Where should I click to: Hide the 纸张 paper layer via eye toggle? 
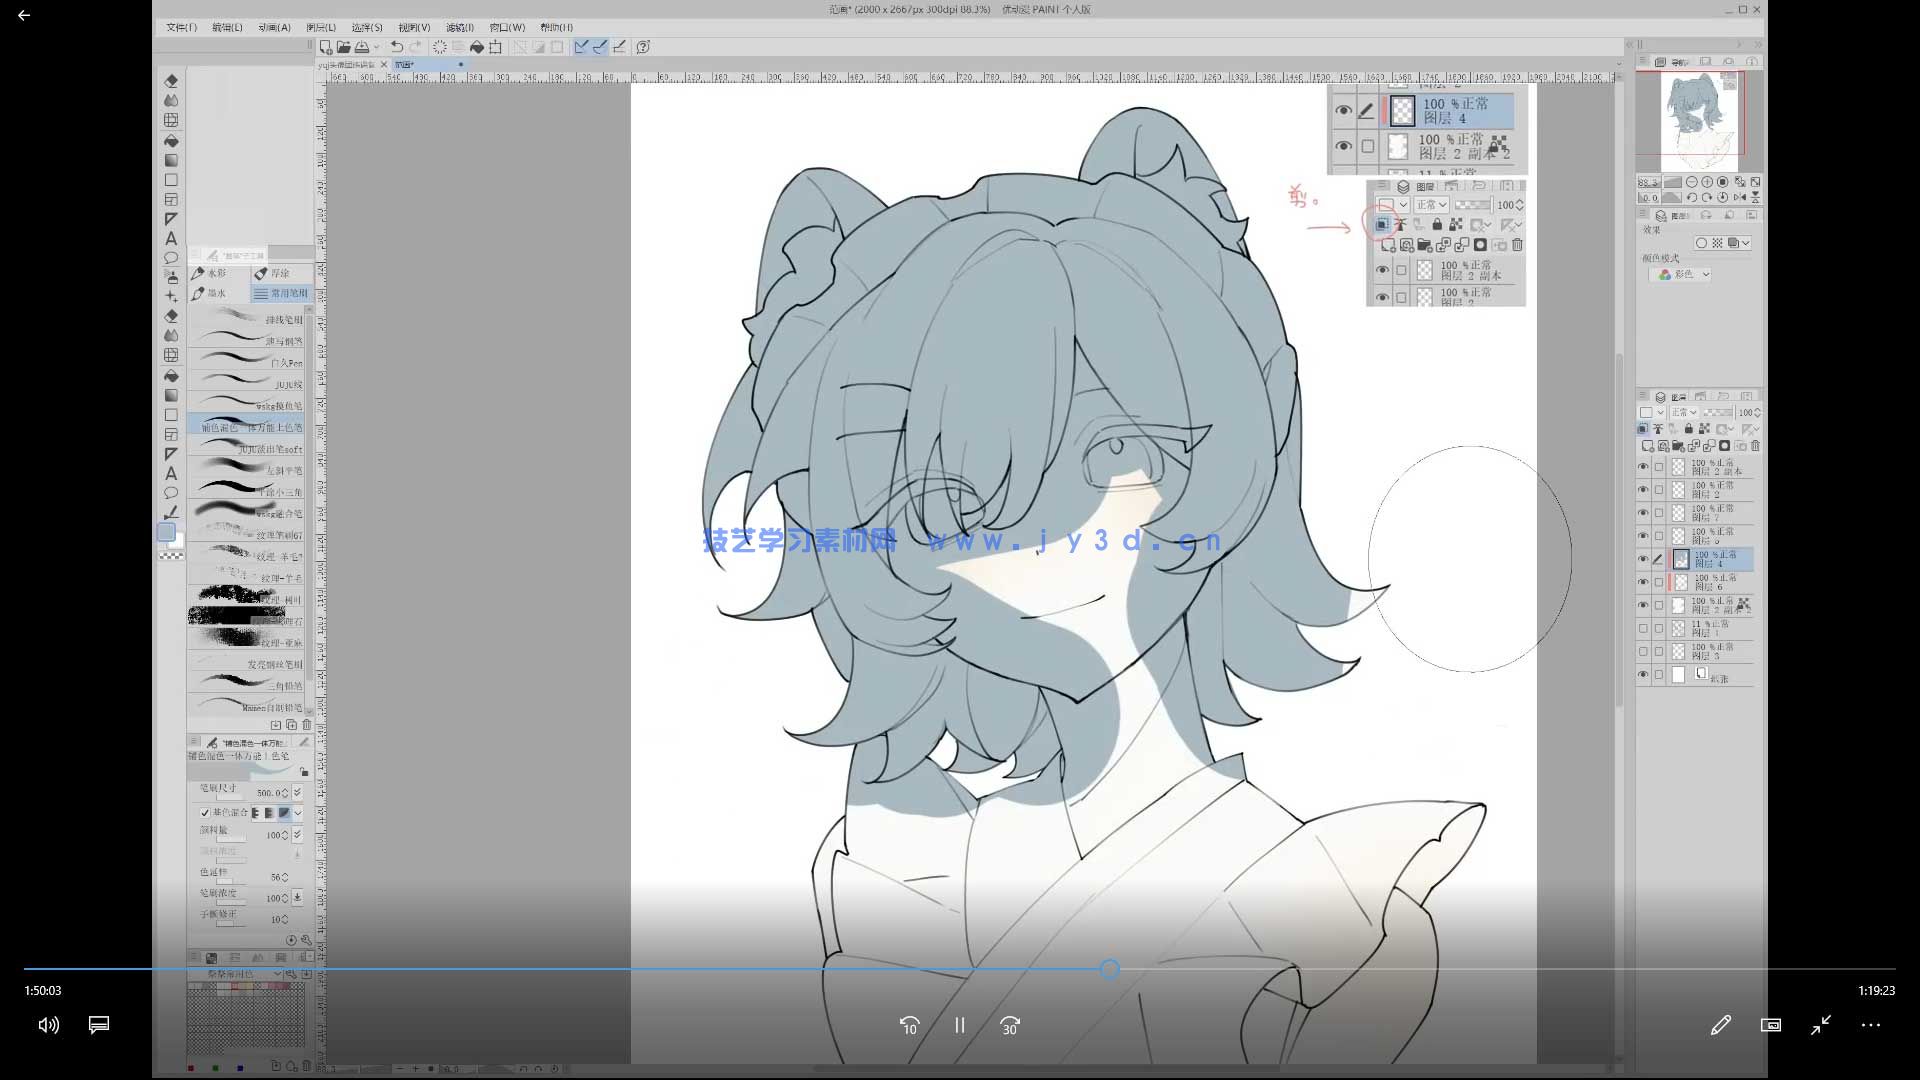pos(1643,674)
